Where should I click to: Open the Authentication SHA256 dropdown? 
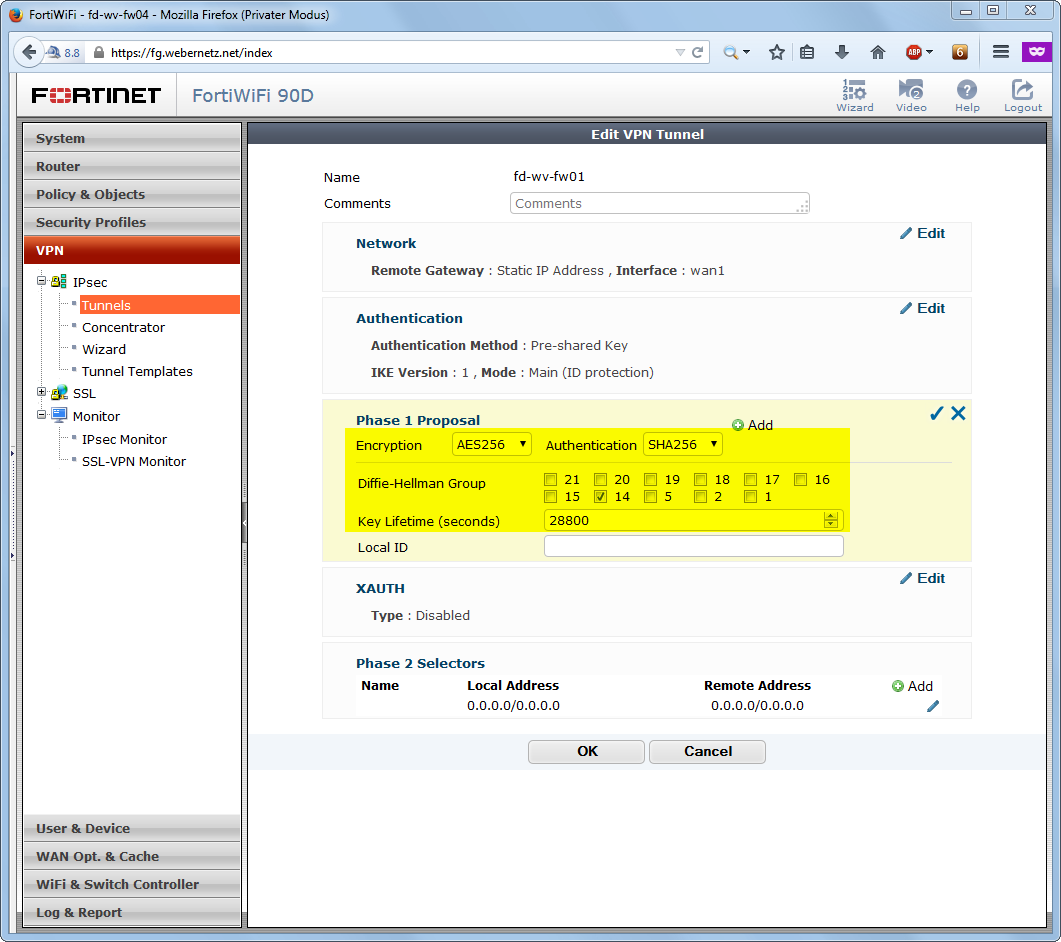682,445
